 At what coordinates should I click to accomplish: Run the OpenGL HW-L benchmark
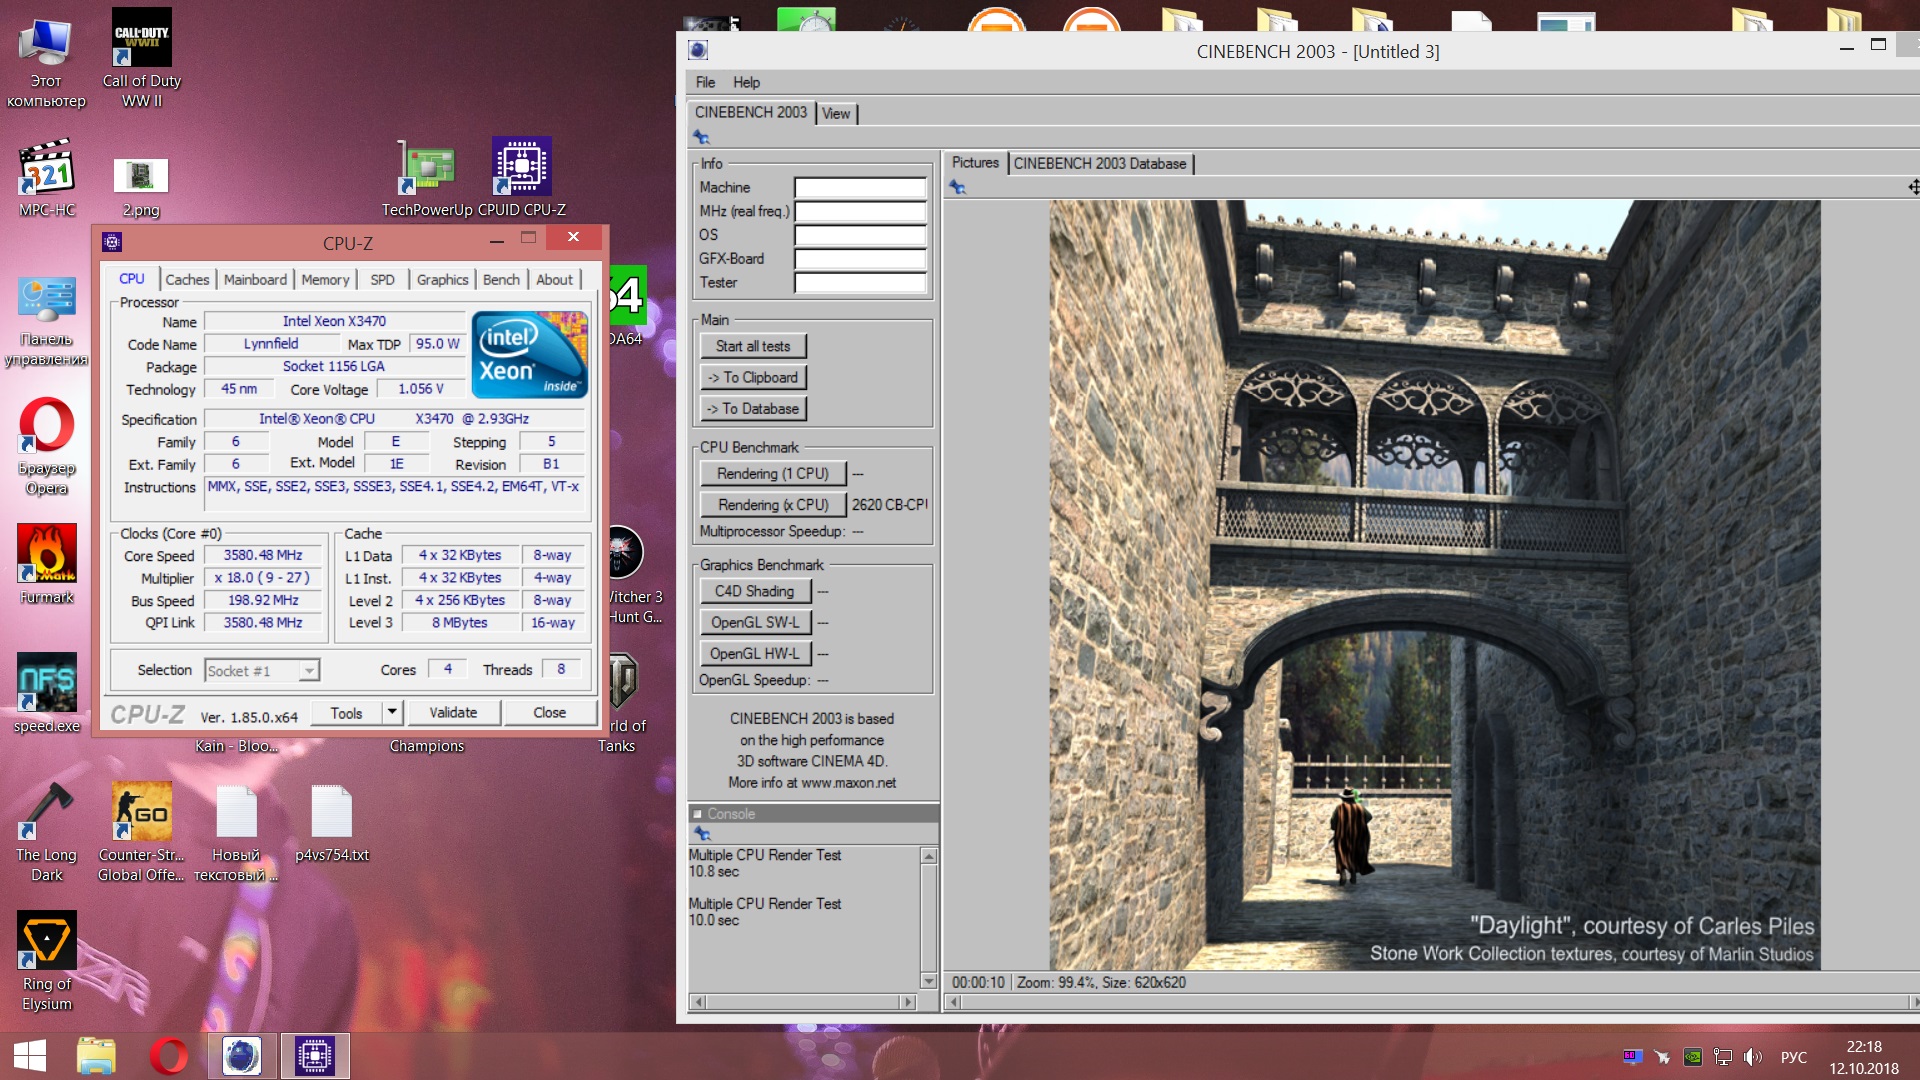click(x=754, y=654)
